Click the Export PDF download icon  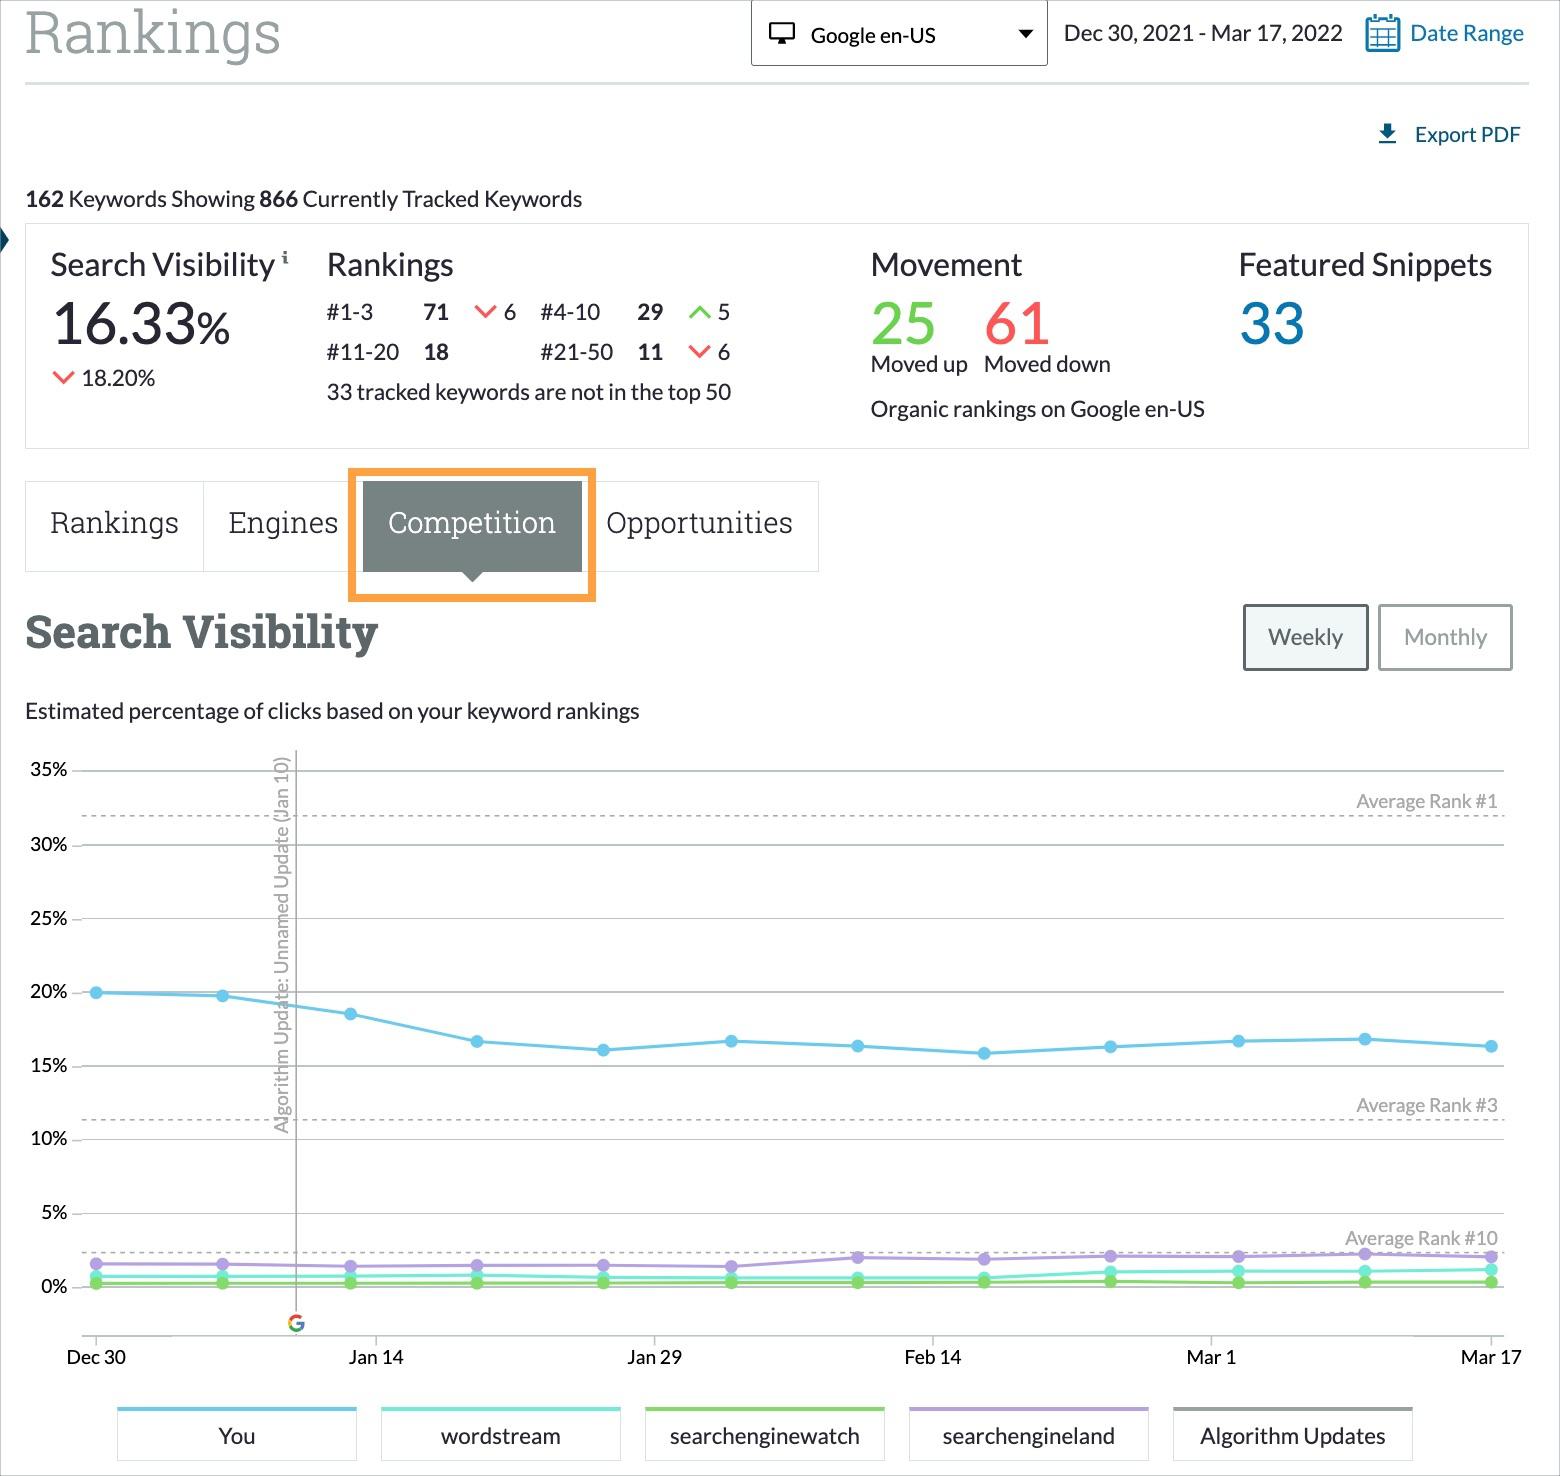(1387, 133)
